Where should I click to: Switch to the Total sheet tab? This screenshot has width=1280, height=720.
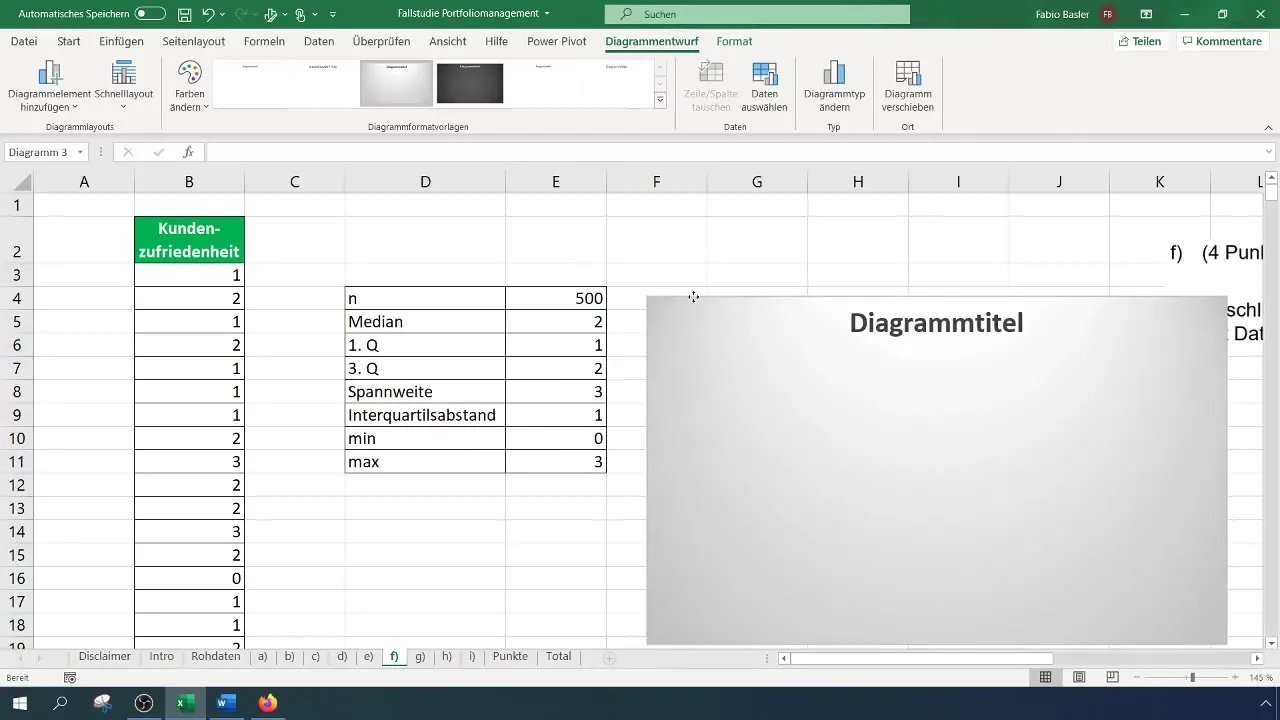[559, 657]
